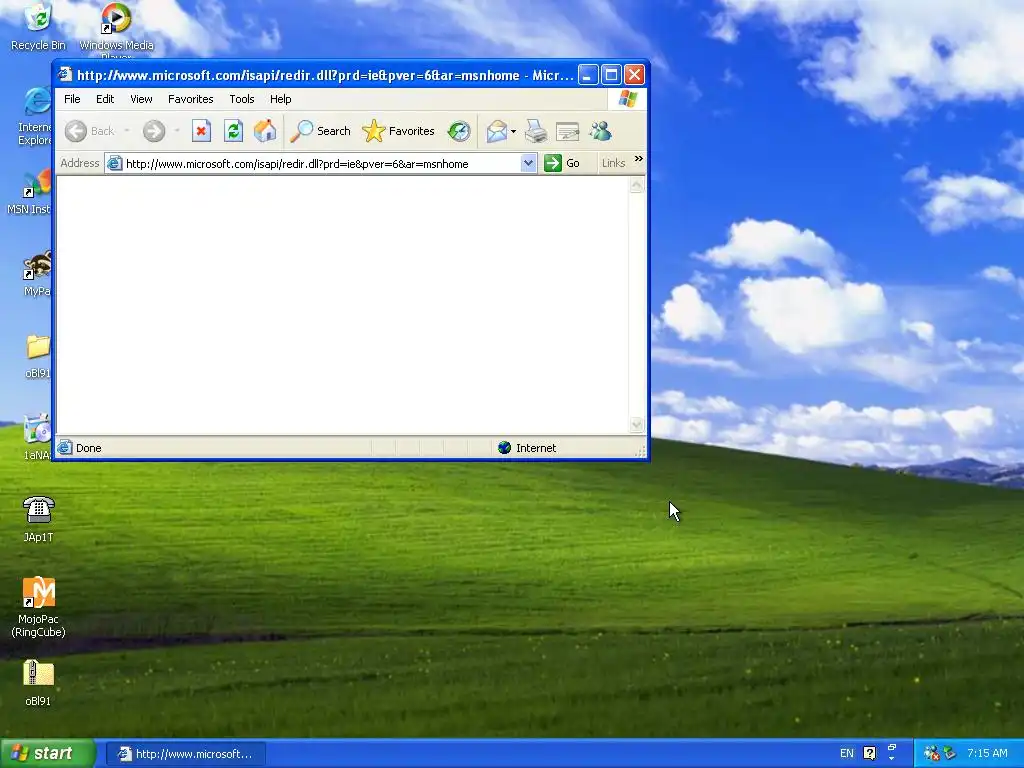Open the Favorites pane with star icon
Image resolution: width=1024 pixels, height=768 pixels.
[398, 131]
